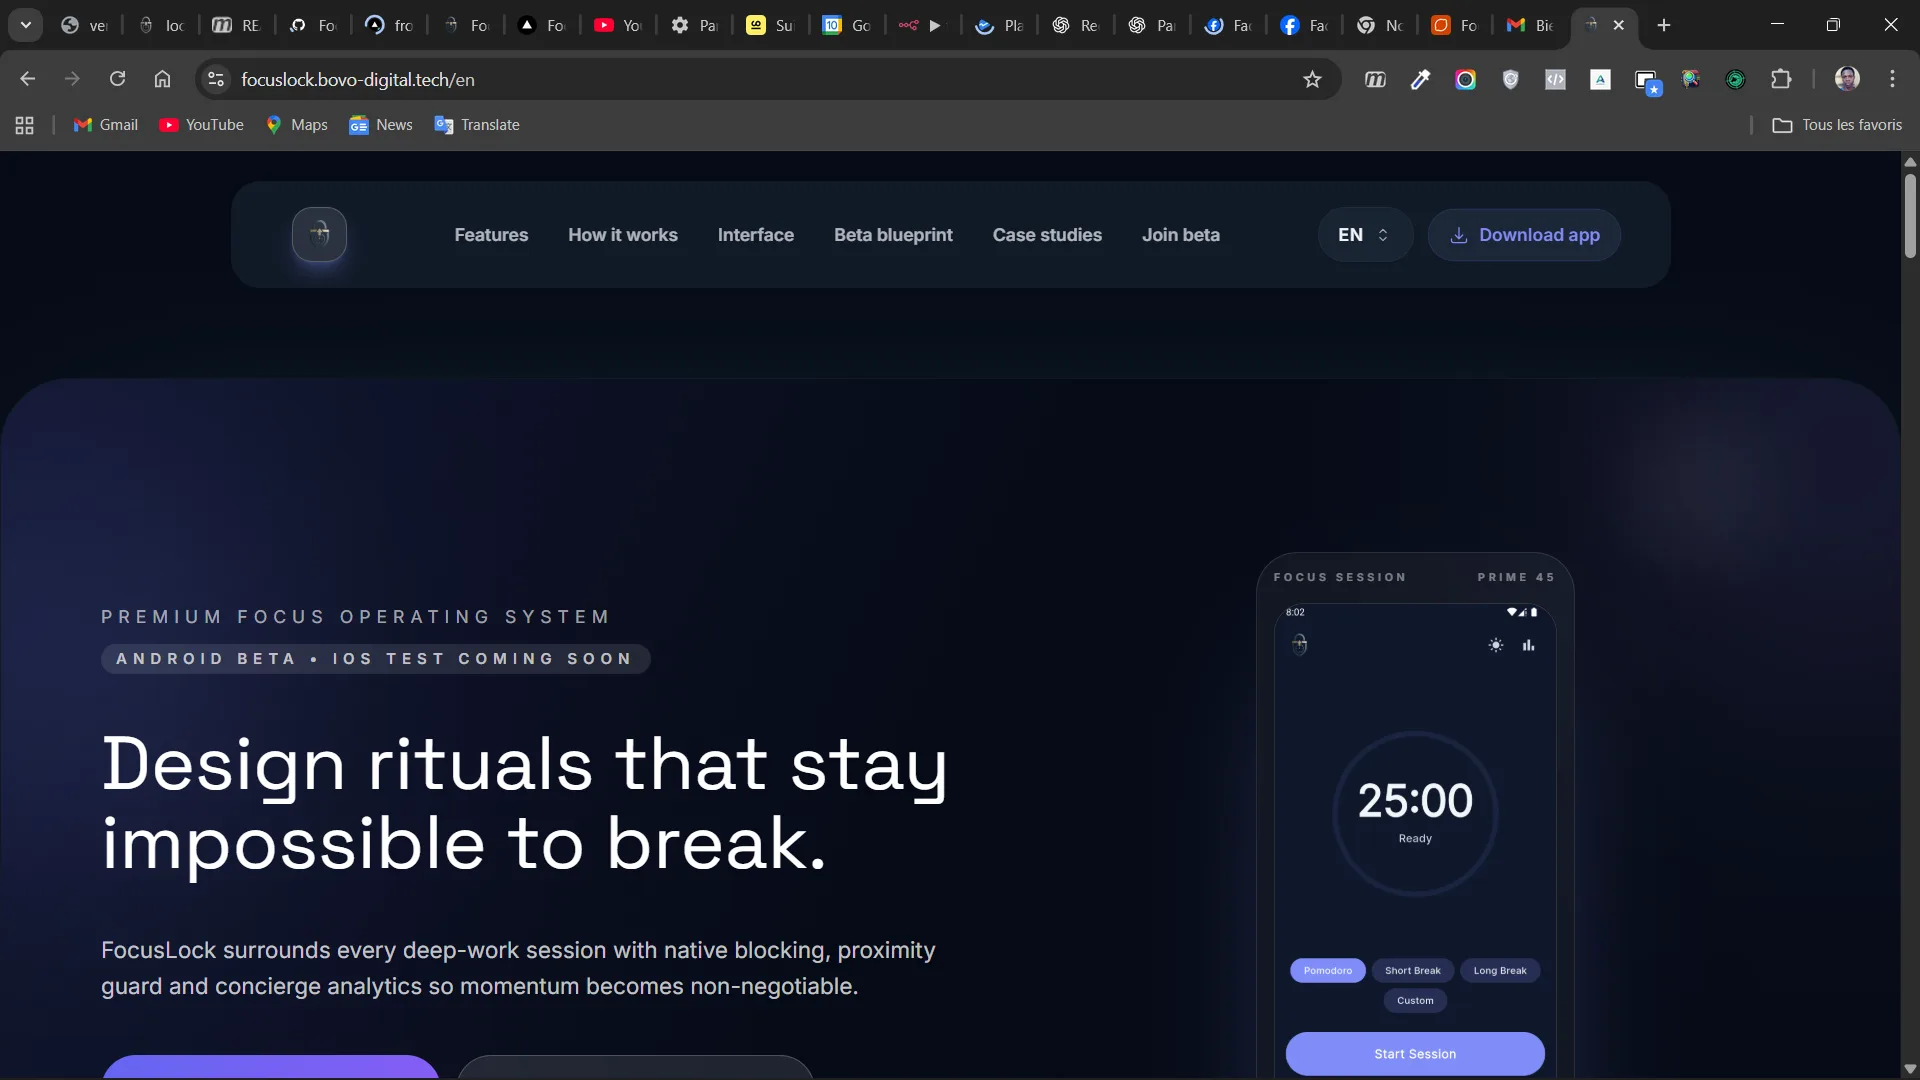Click the brightness sun icon in phone mockup

pos(1495,646)
